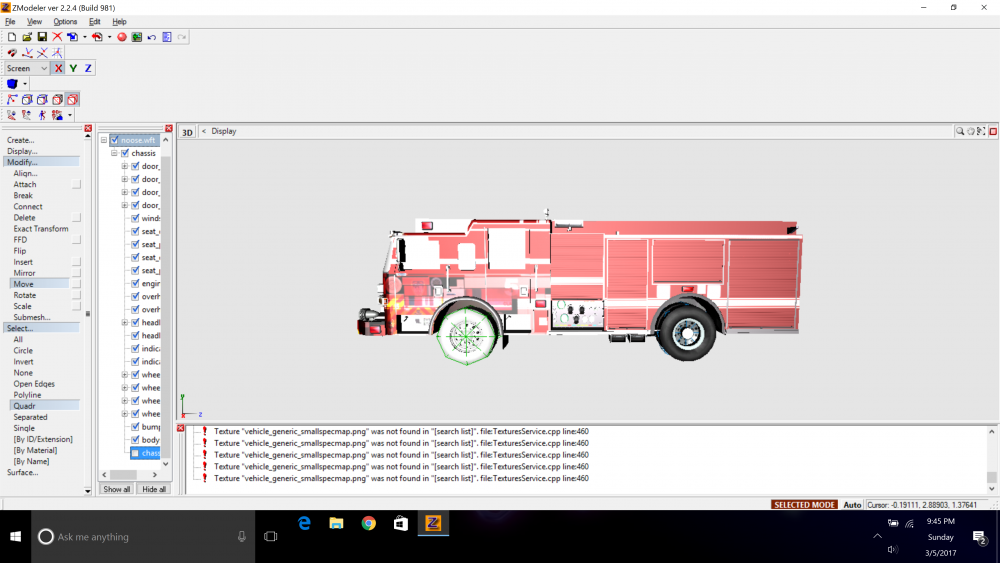
Task: Click the message log close icon
Action: click(180, 428)
